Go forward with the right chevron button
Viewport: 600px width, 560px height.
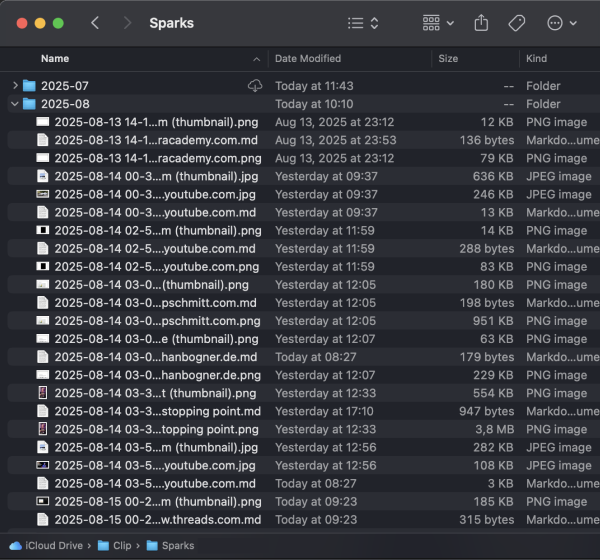tap(127, 23)
